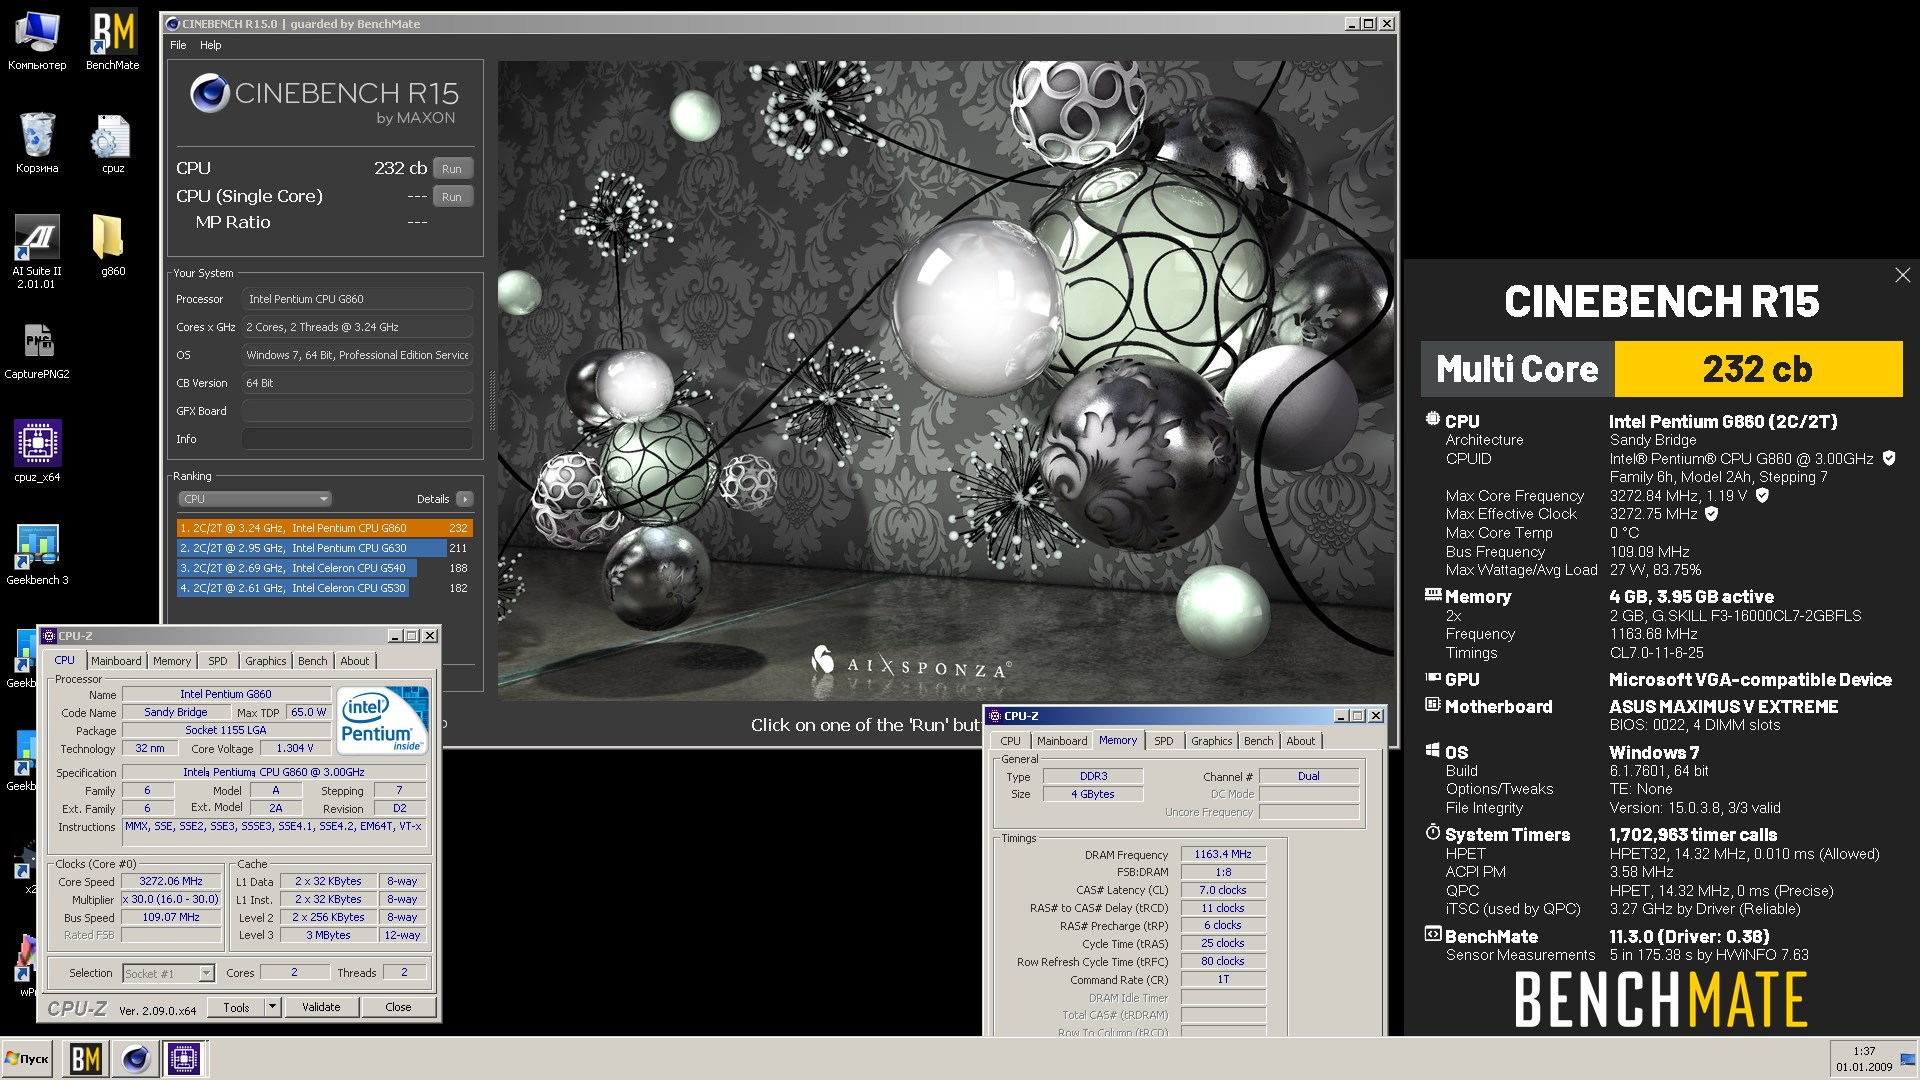Click the taskbar clock showing 1:37

pyautogui.click(x=1864, y=1051)
